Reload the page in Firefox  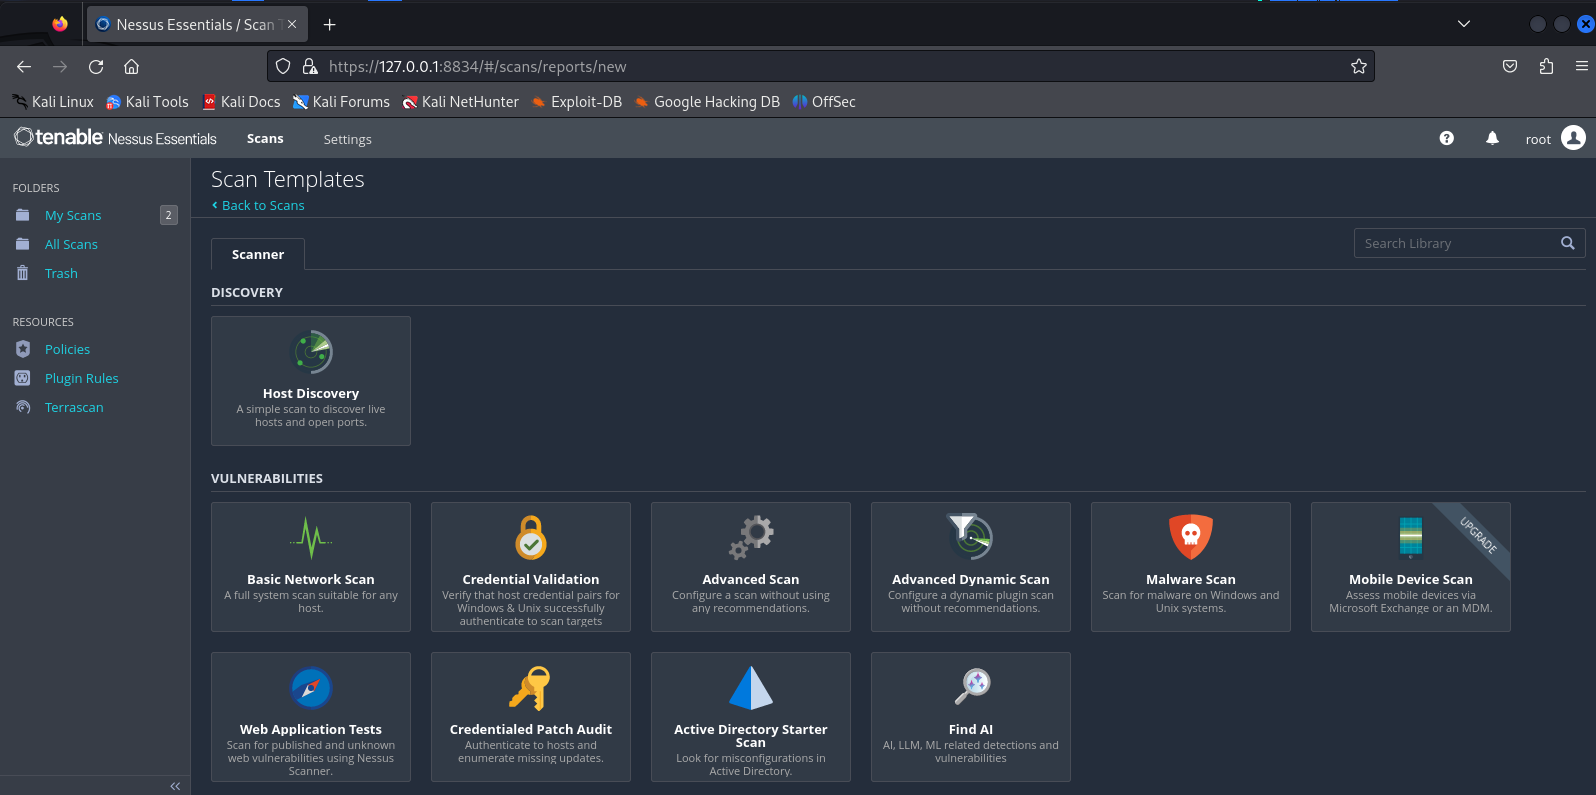96,66
